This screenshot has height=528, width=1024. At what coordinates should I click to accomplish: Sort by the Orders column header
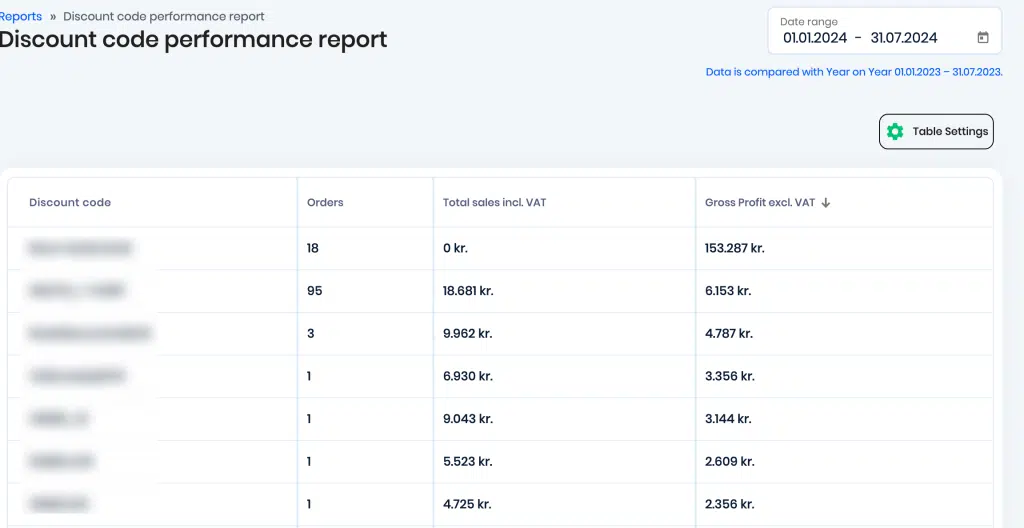(x=325, y=203)
